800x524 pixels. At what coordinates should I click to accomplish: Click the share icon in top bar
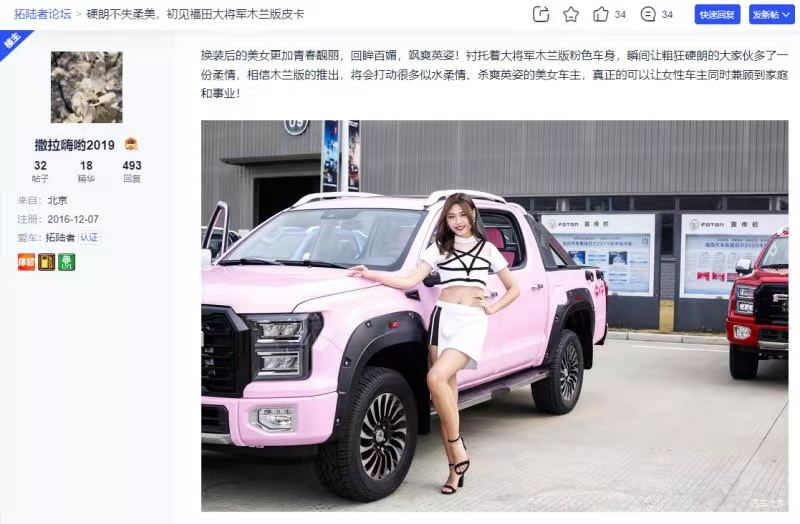540,14
